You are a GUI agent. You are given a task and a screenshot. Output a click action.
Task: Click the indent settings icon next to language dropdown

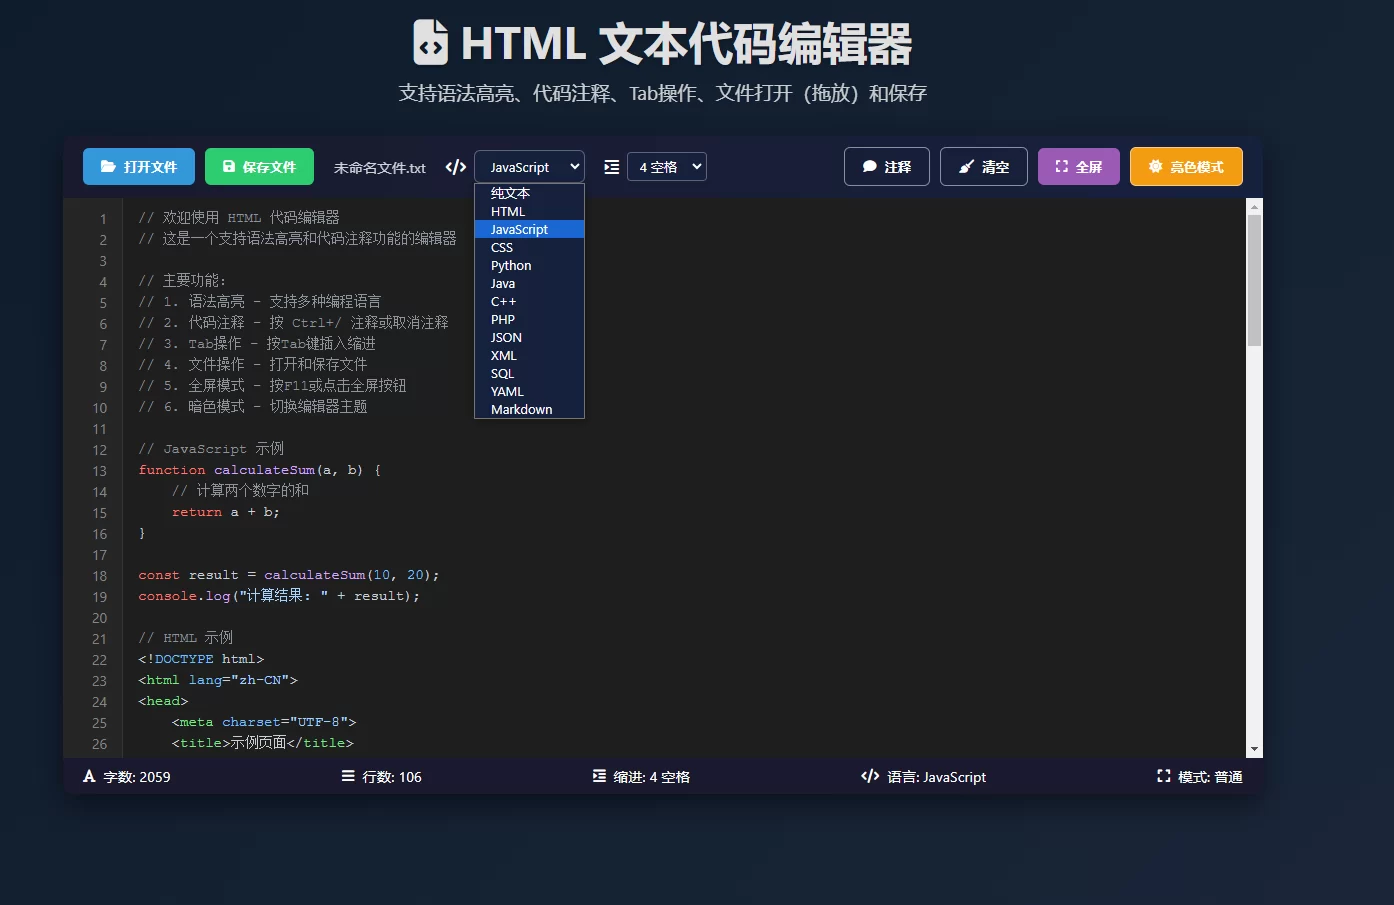[611, 167]
